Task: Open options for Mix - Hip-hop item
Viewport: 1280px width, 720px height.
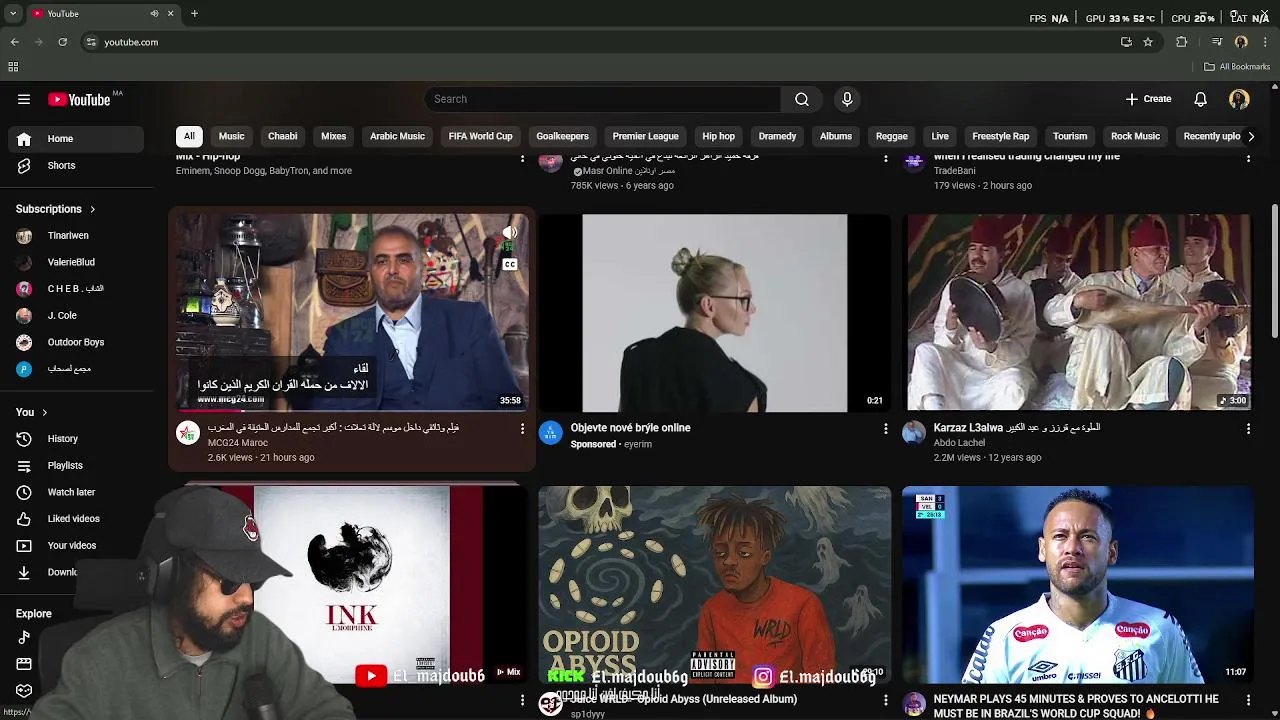Action: point(522,158)
